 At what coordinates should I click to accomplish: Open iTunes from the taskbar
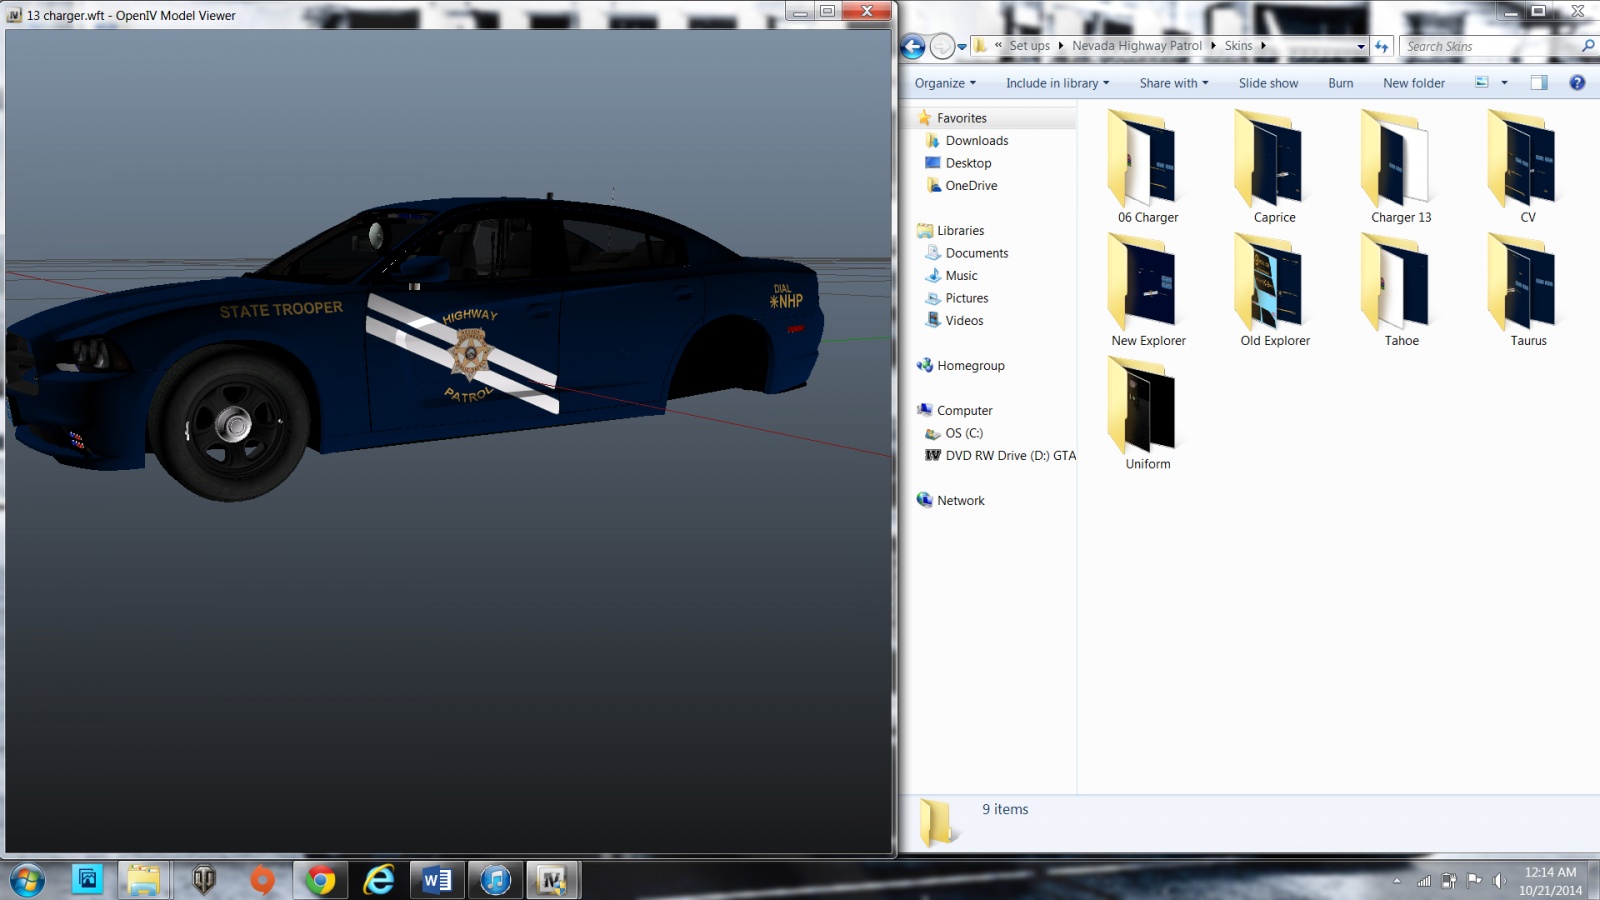point(495,880)
